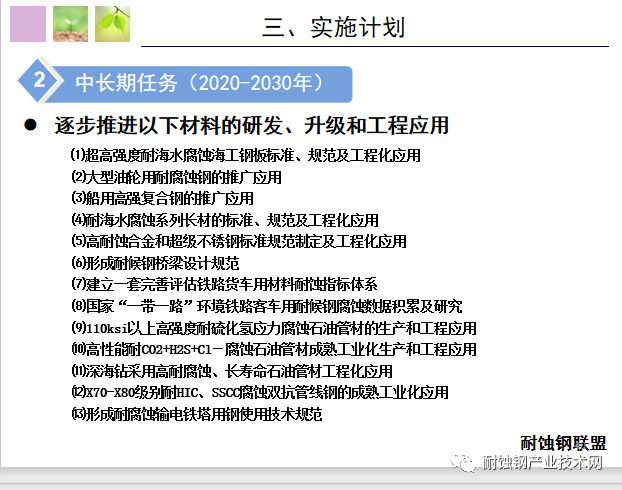Click the black bullet point before the heading

coord(31,125)
